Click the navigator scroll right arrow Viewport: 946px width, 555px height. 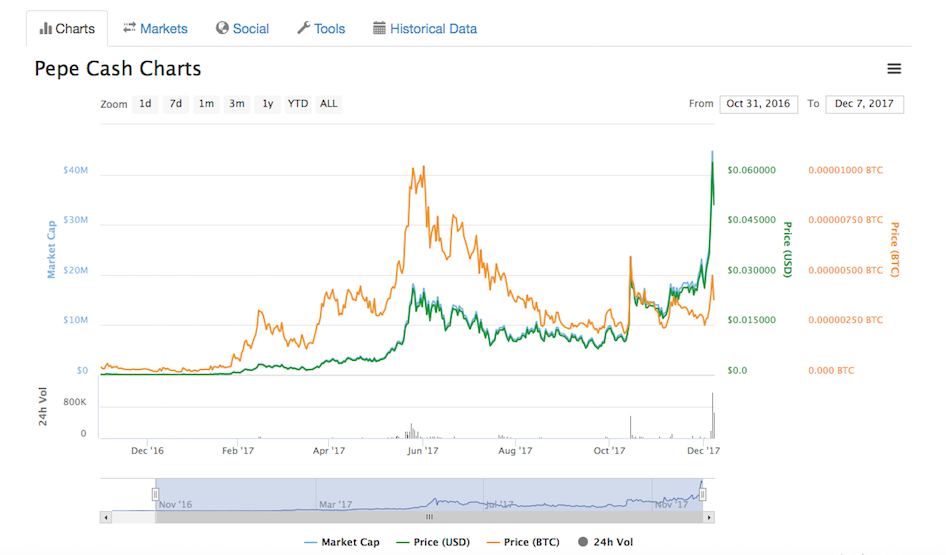tap(709, 517)
